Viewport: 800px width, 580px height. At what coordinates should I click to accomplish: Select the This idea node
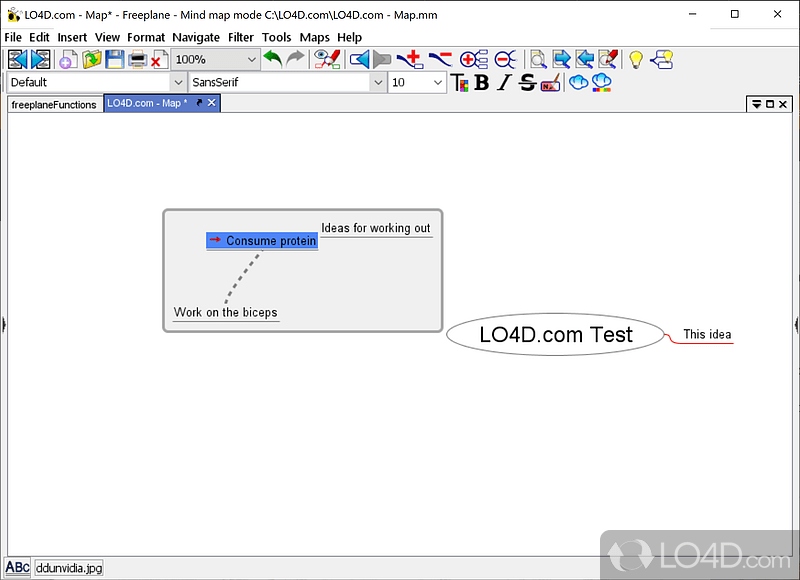coord(707,335)
